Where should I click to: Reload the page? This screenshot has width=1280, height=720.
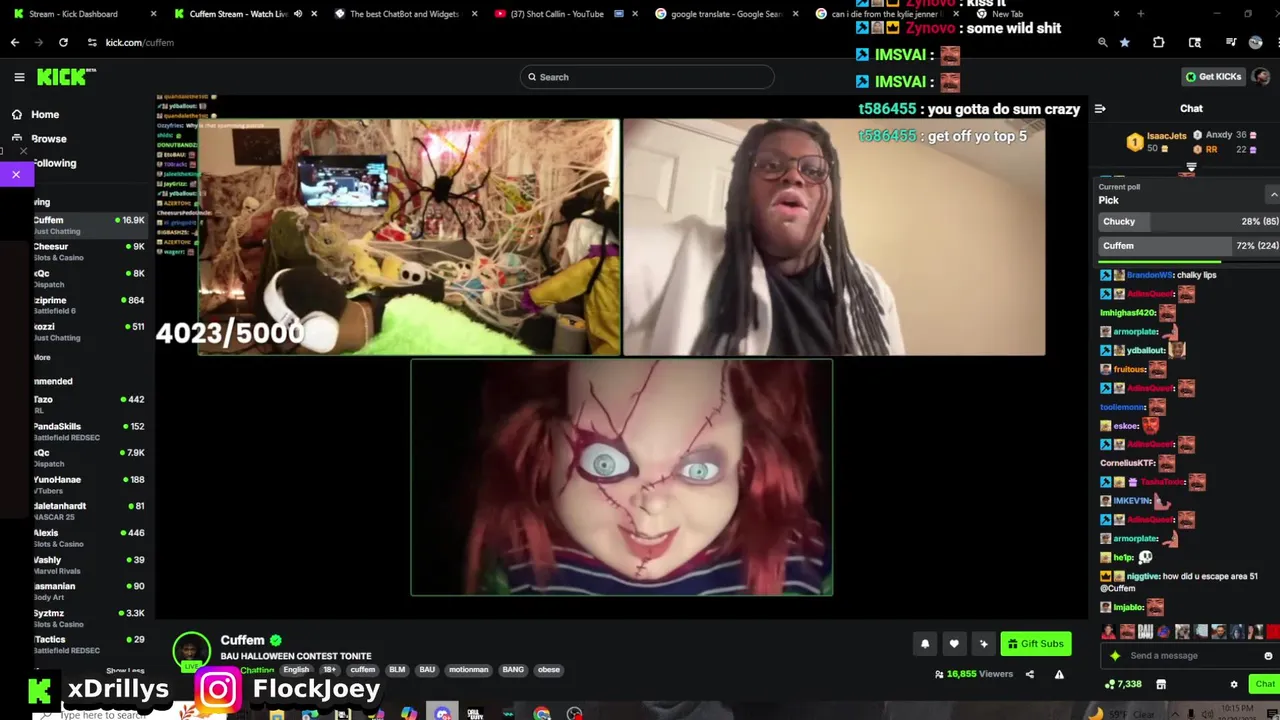pyautogui.click(x=63, y=43)
